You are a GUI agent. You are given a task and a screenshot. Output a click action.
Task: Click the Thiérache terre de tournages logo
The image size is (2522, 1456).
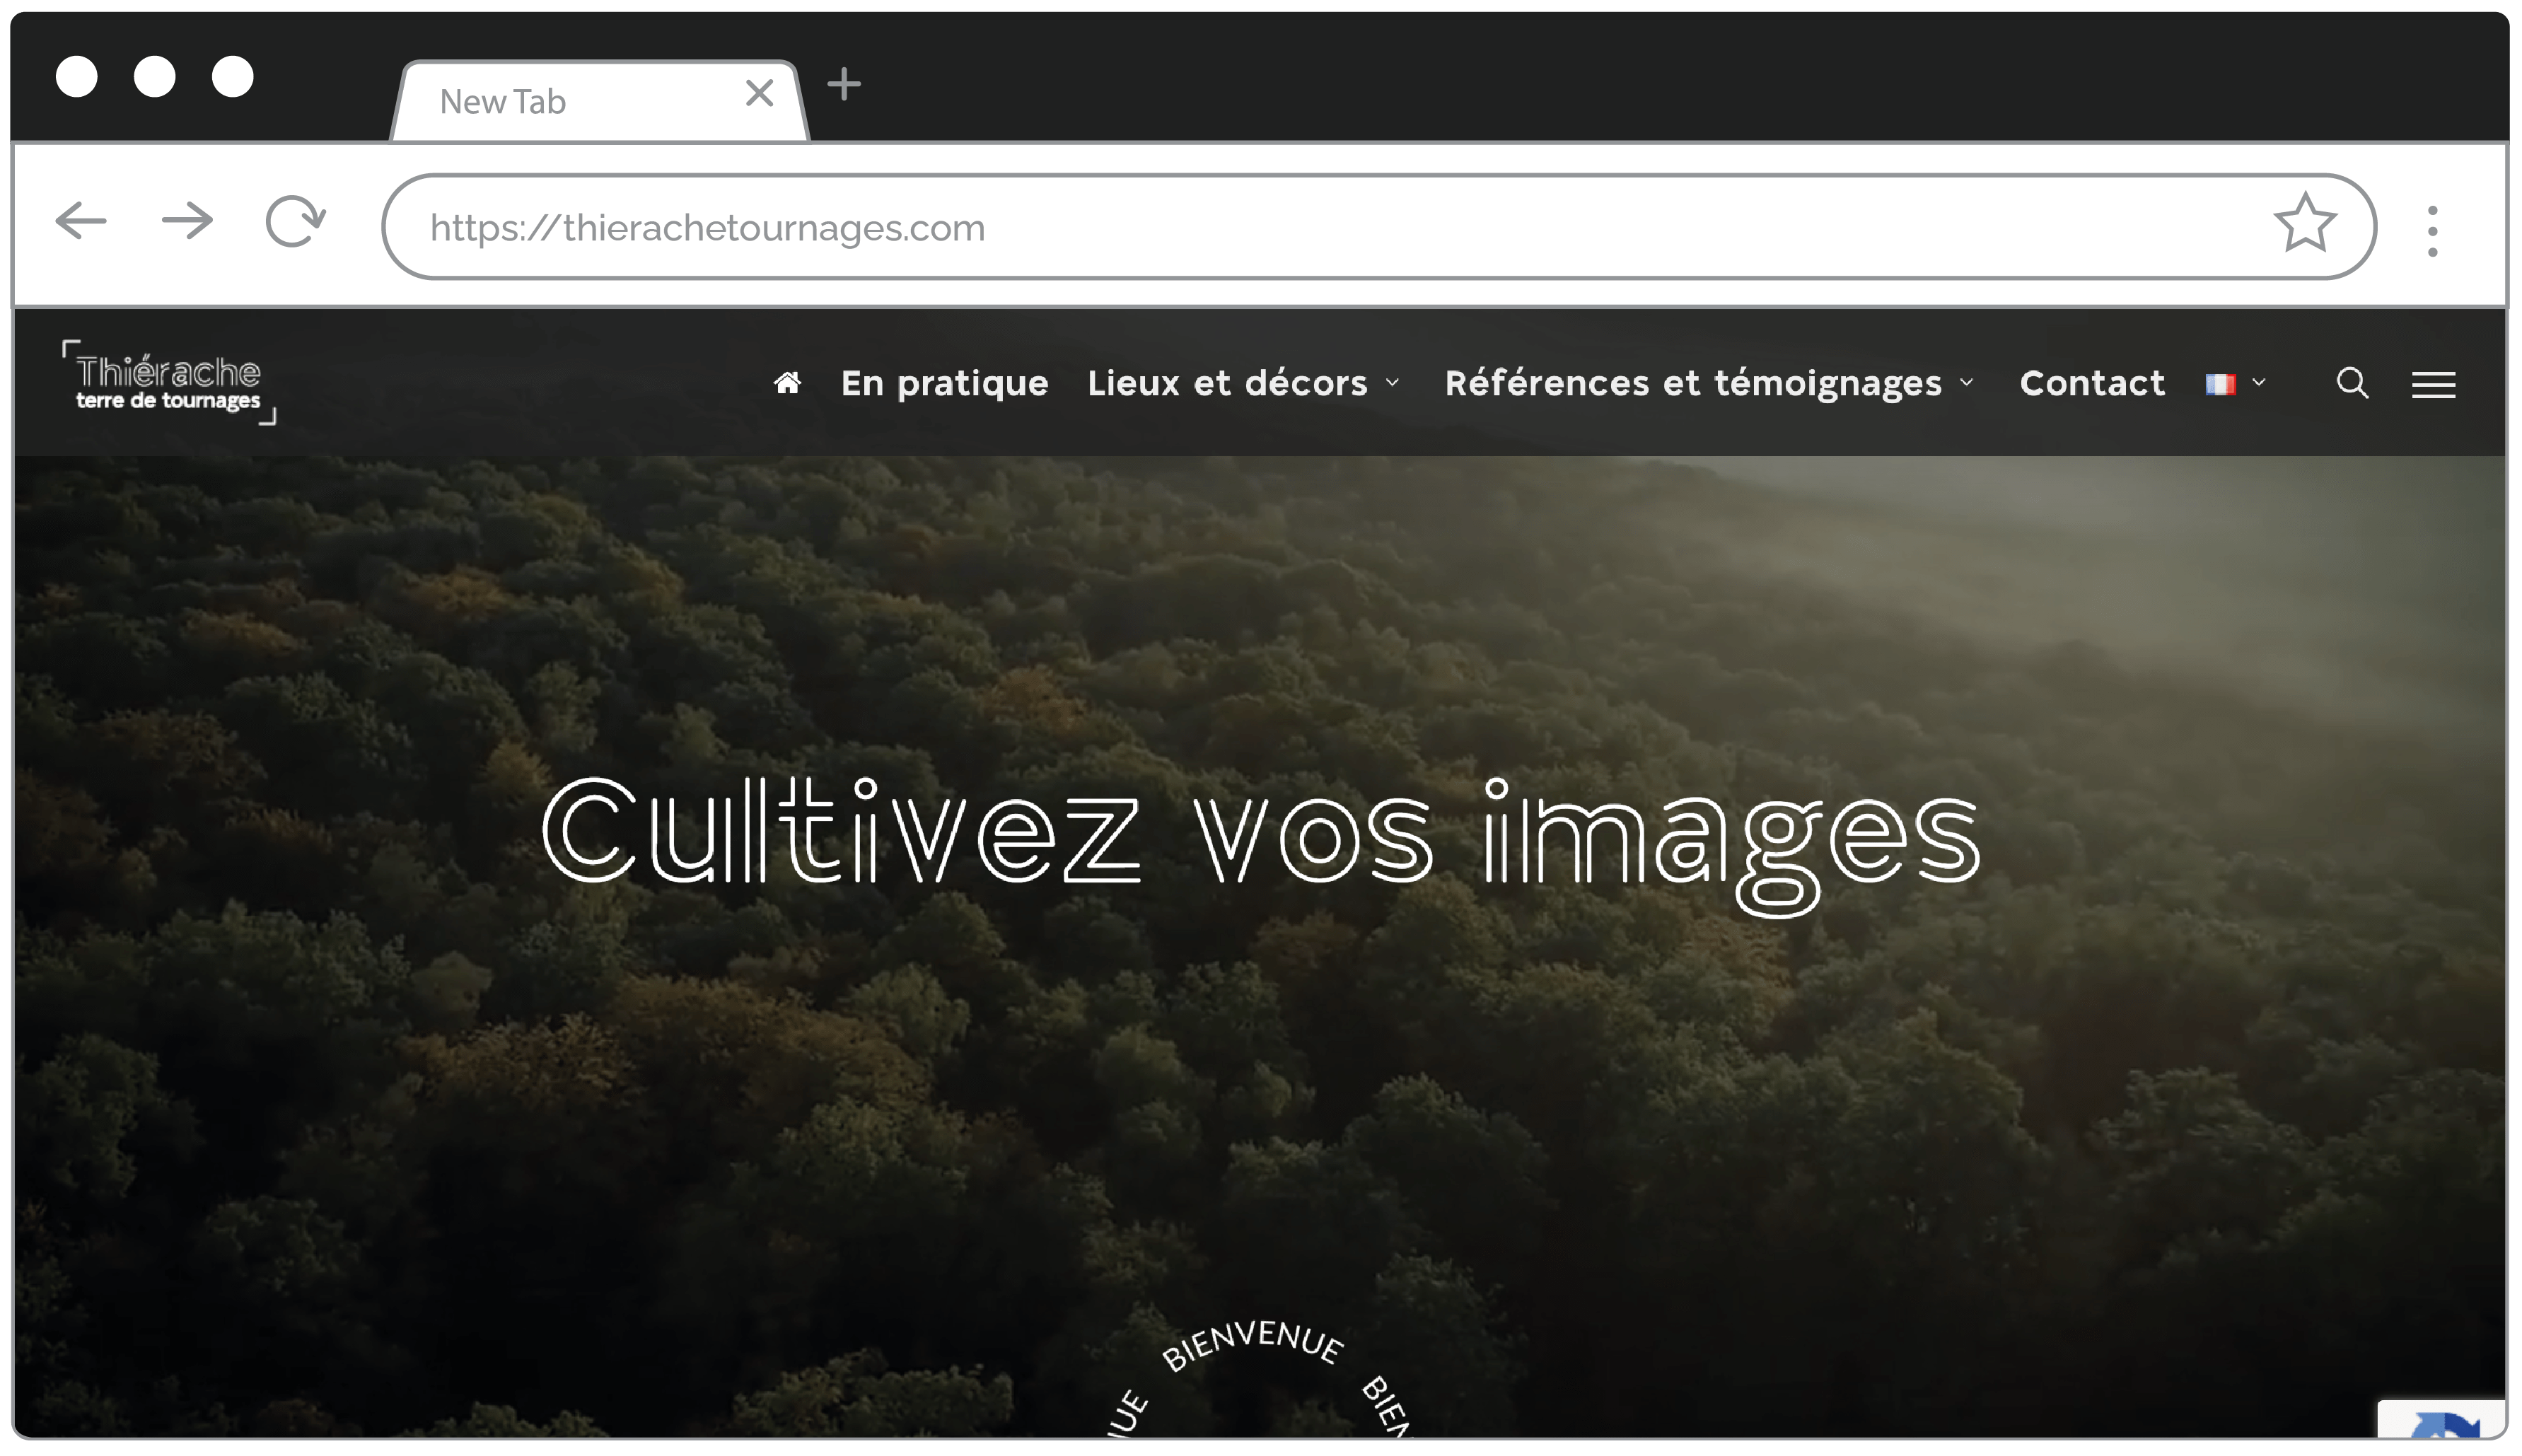coord(169,384)
